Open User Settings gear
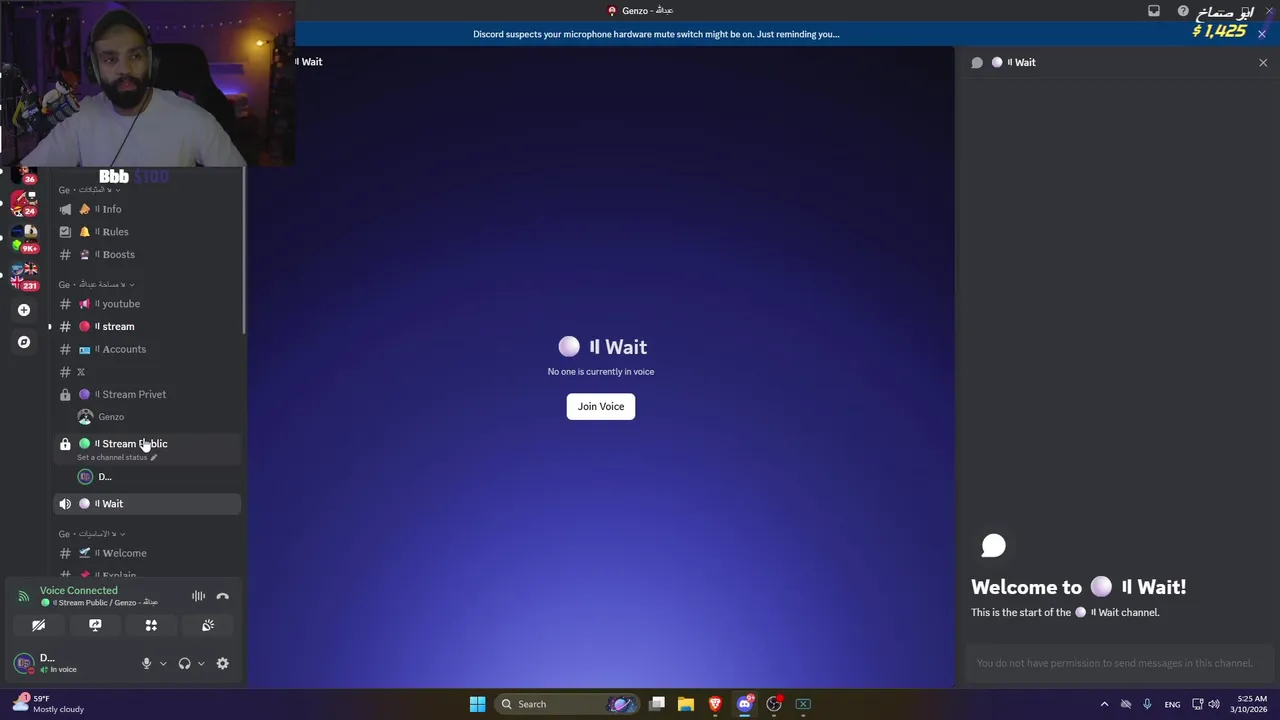 pyautogui.click(x=222, y=663)
